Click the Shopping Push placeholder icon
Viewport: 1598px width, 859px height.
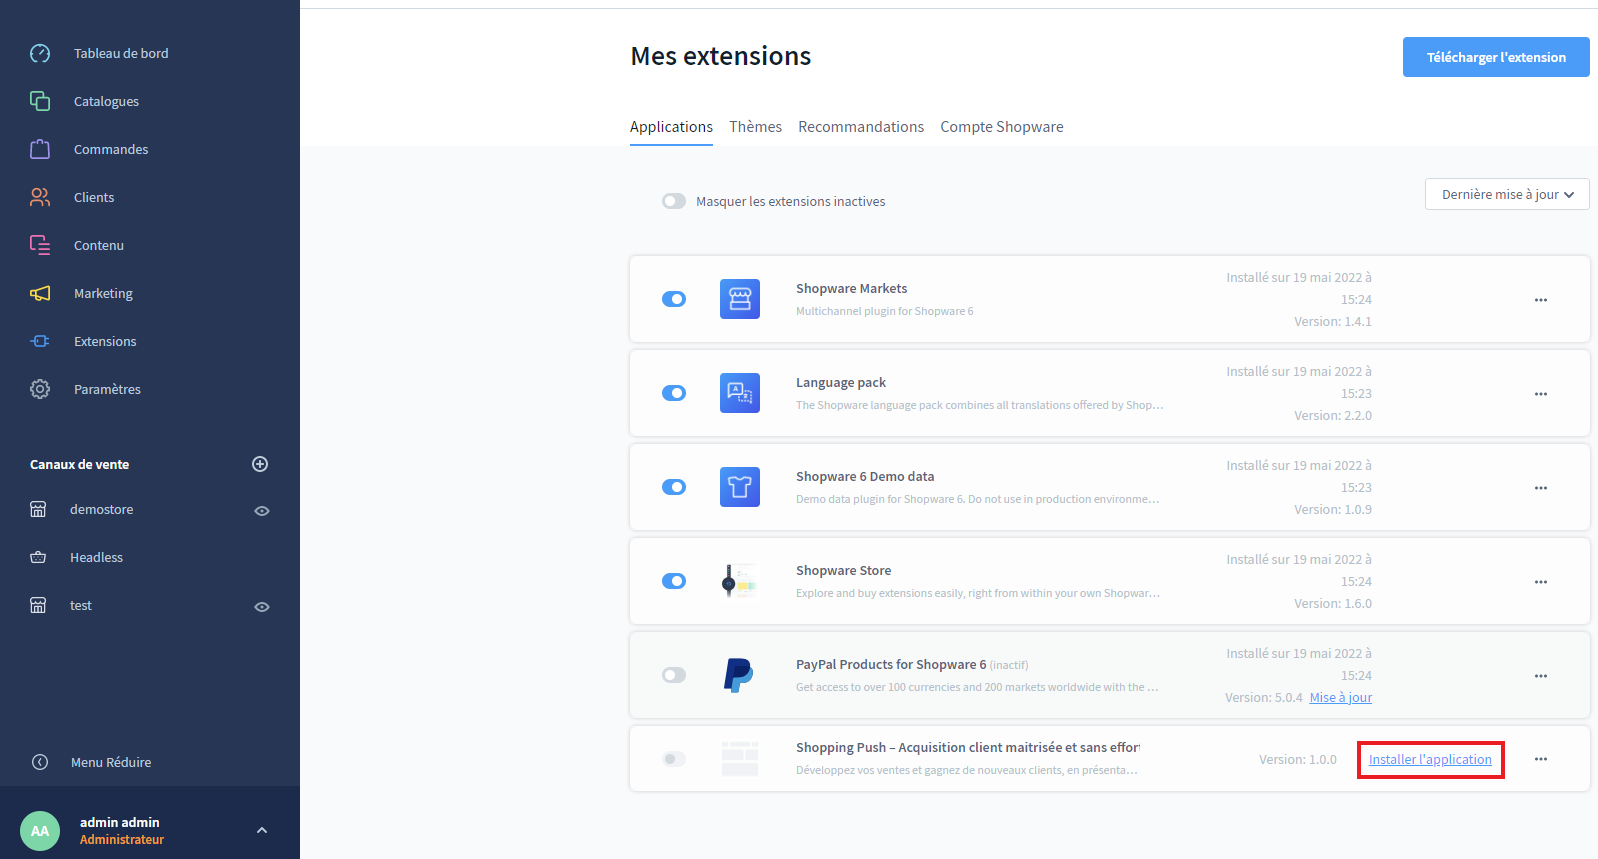pos(740,759)
